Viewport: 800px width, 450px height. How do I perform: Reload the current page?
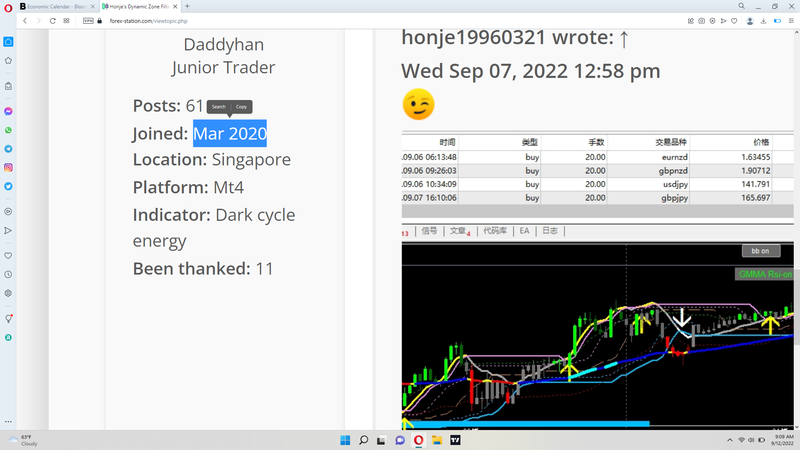(52, 21)
